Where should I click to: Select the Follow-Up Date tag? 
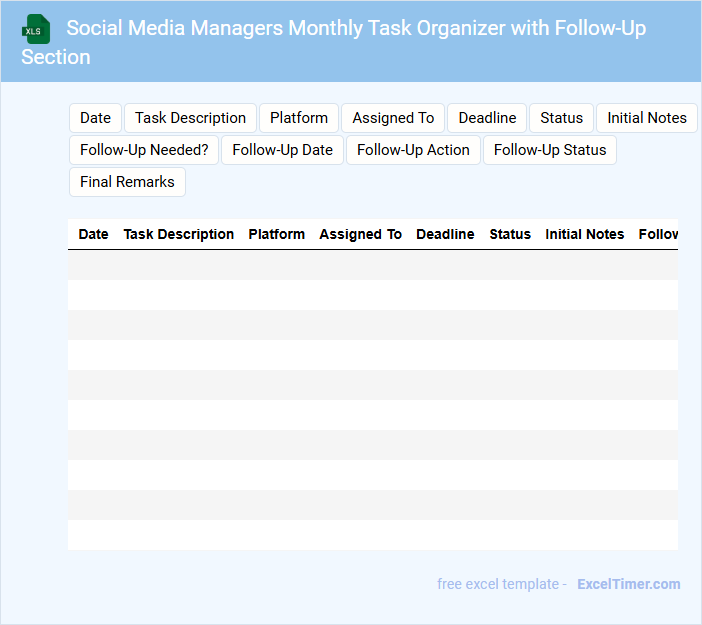282,150
